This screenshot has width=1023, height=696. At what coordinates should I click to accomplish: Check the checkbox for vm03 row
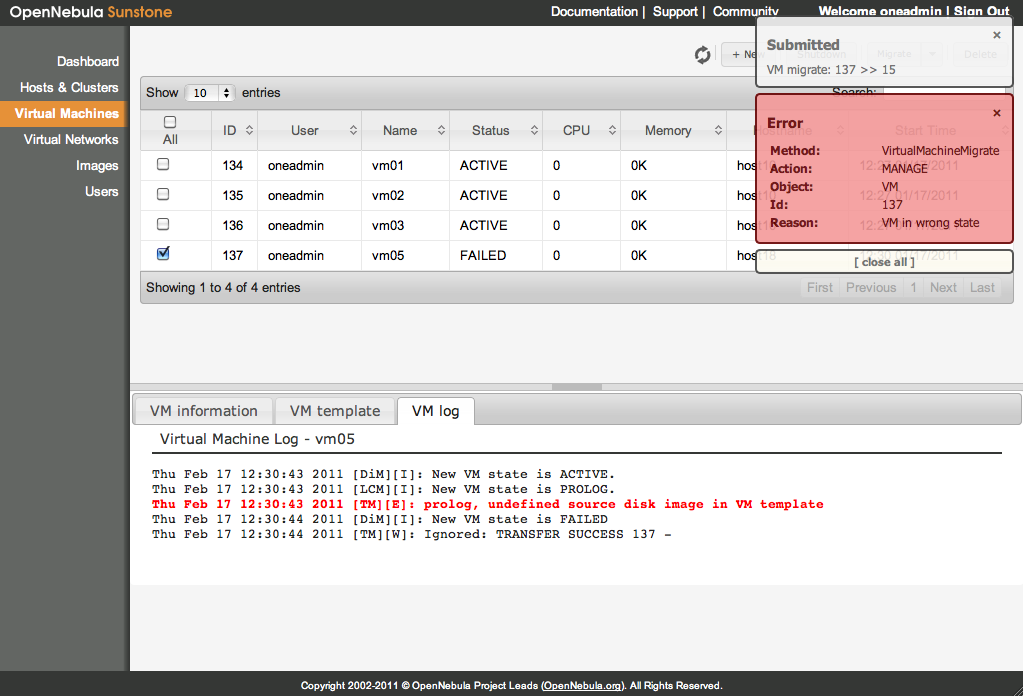click(x=164, y=224)
